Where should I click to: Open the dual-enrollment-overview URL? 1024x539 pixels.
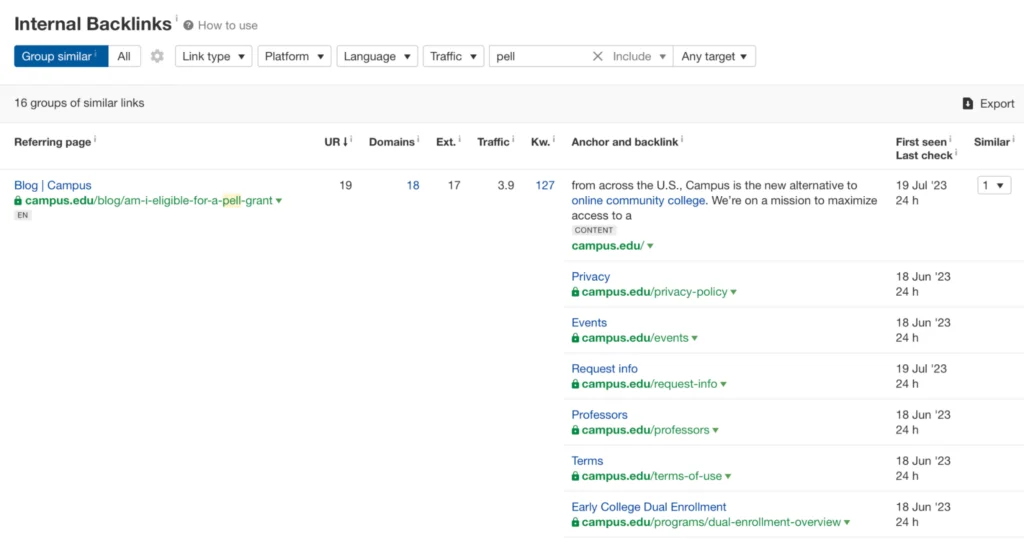(x=711, y=522)
